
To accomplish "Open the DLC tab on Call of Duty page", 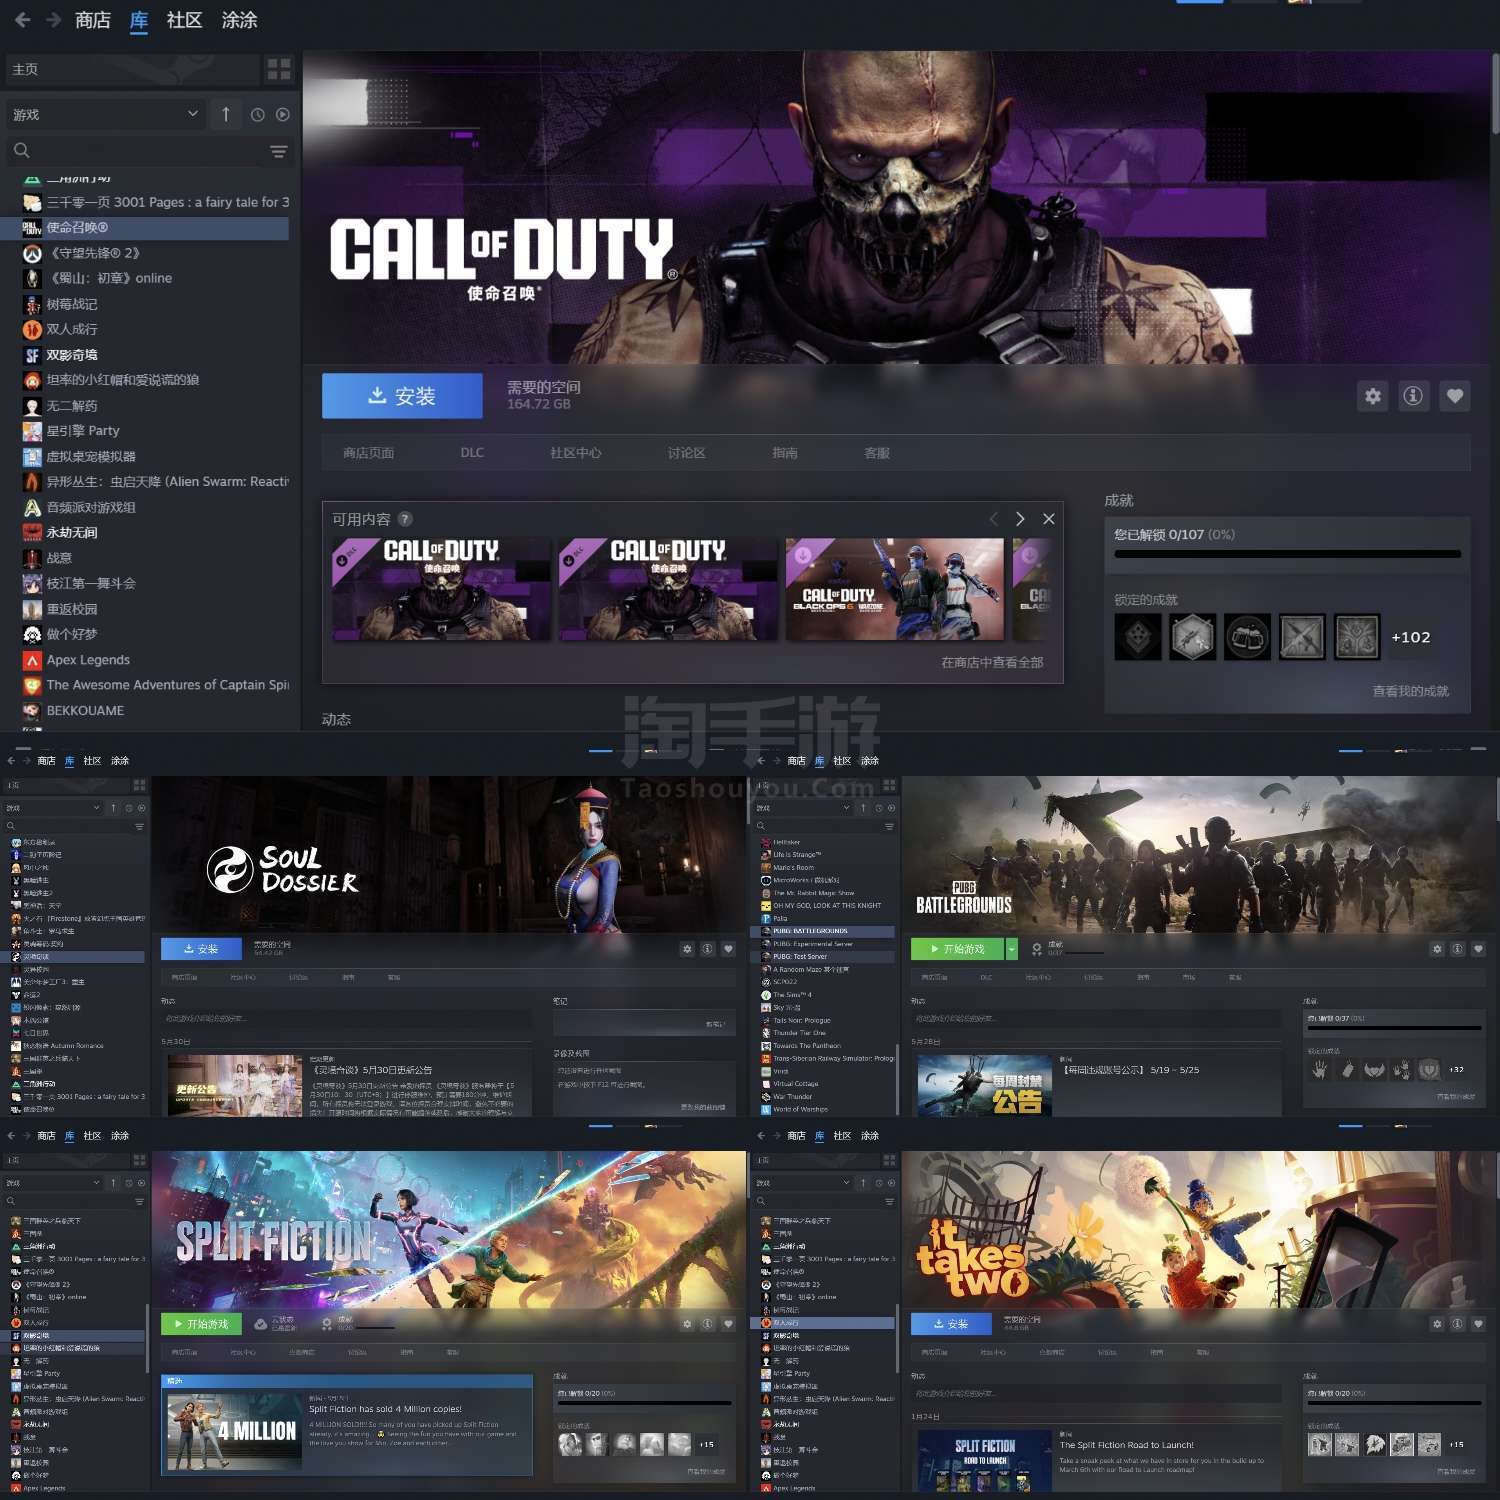I will [472, 453].
